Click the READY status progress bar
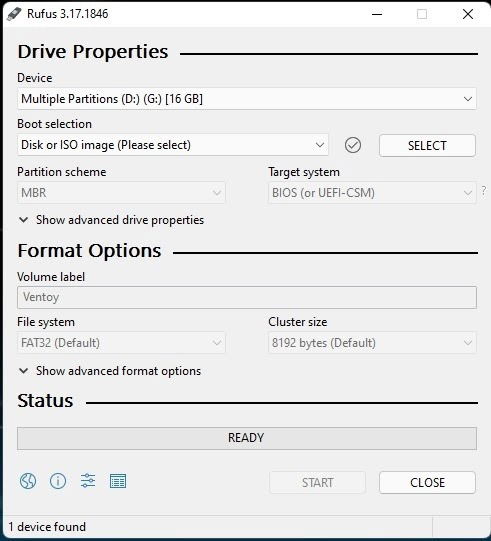 247,438
